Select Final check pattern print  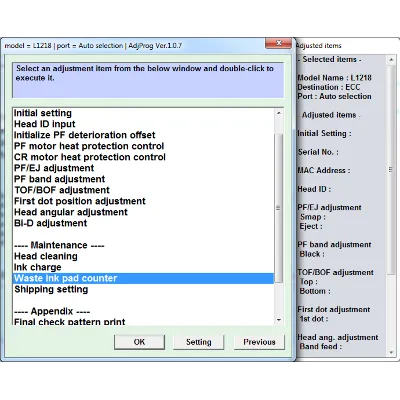pos(143,322)
